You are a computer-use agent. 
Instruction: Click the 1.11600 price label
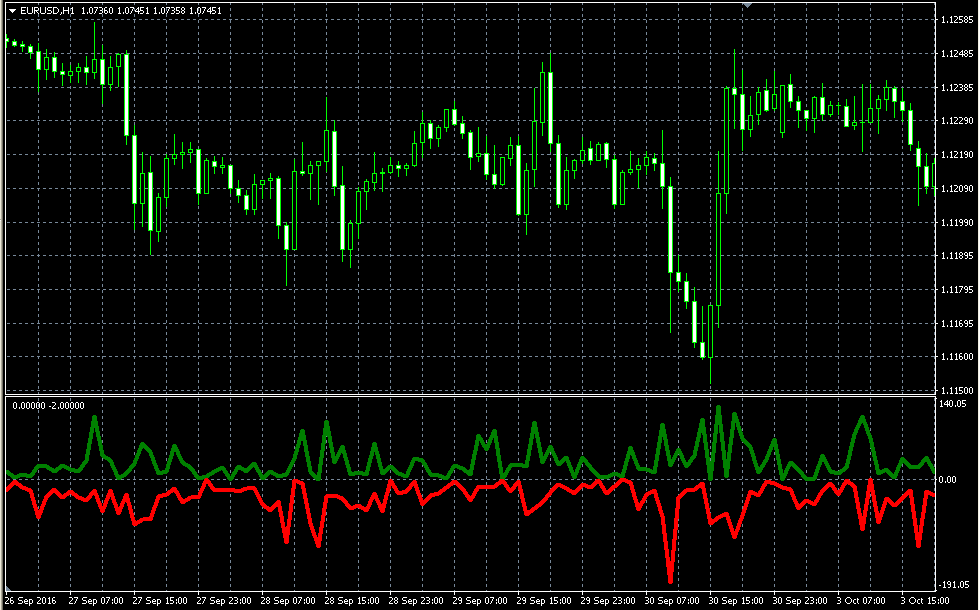[x=957, y=357]
